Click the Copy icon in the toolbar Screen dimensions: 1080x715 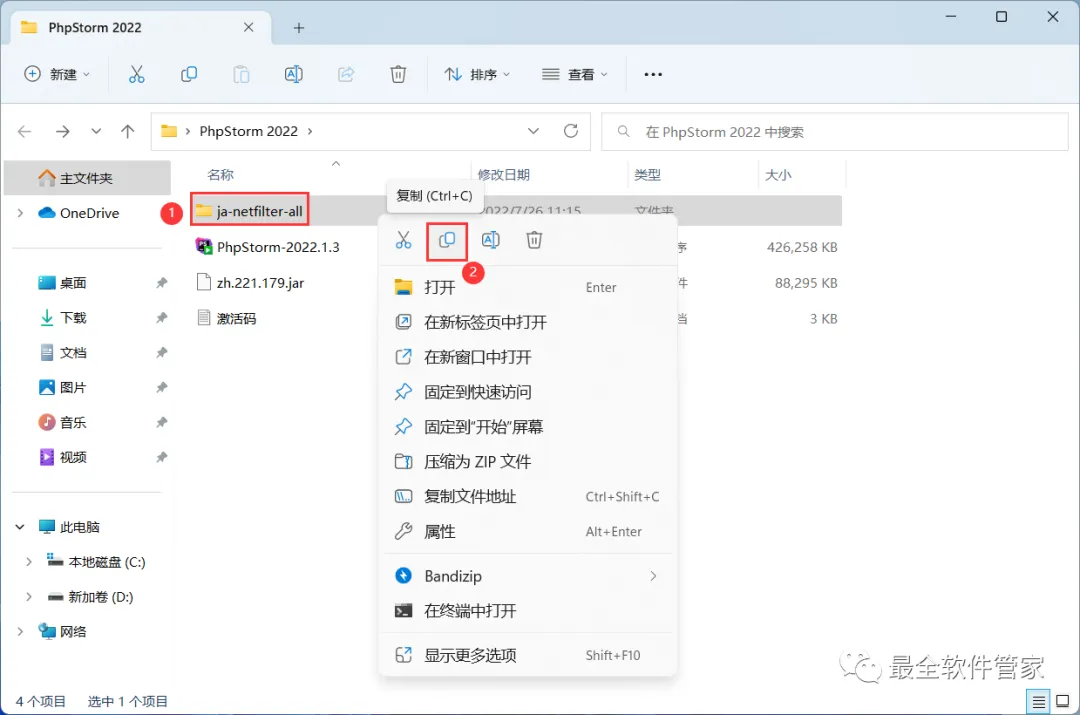pyautogui.click(x=189, y=74)
